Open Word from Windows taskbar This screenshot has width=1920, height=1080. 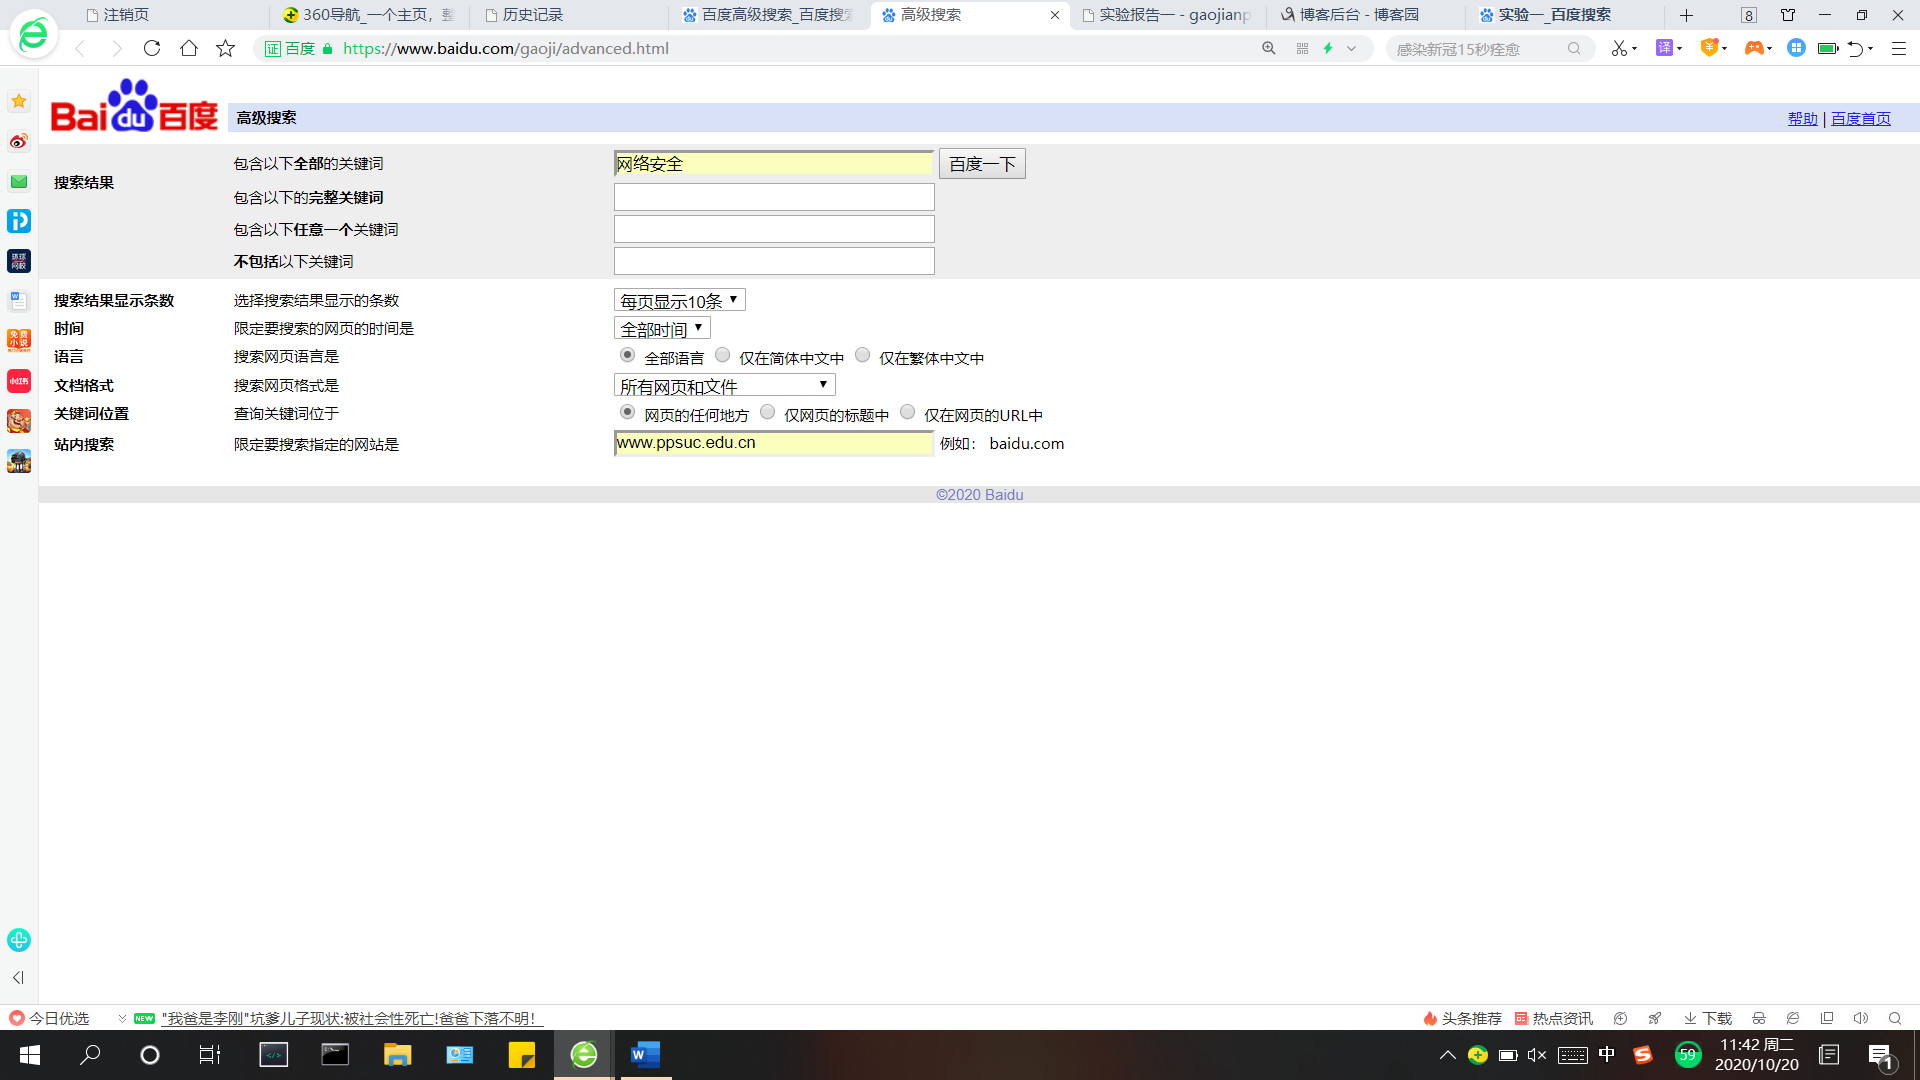[645, 1054]
